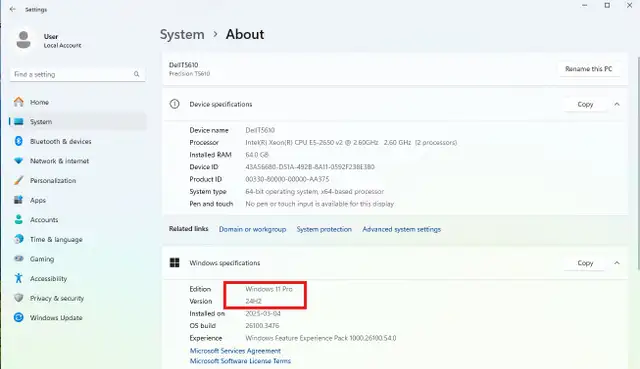The height and width of the screenshot is (369, 640).
Task: Open the Apps settings label
Action: point(38,200)
